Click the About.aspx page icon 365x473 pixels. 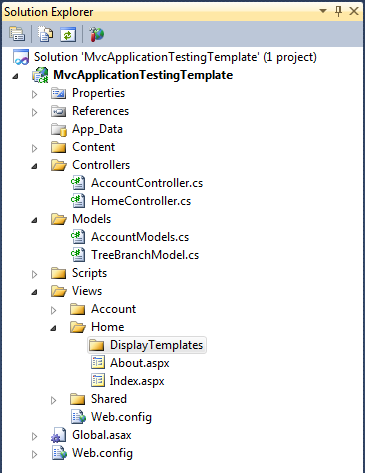tap(98, 362)
